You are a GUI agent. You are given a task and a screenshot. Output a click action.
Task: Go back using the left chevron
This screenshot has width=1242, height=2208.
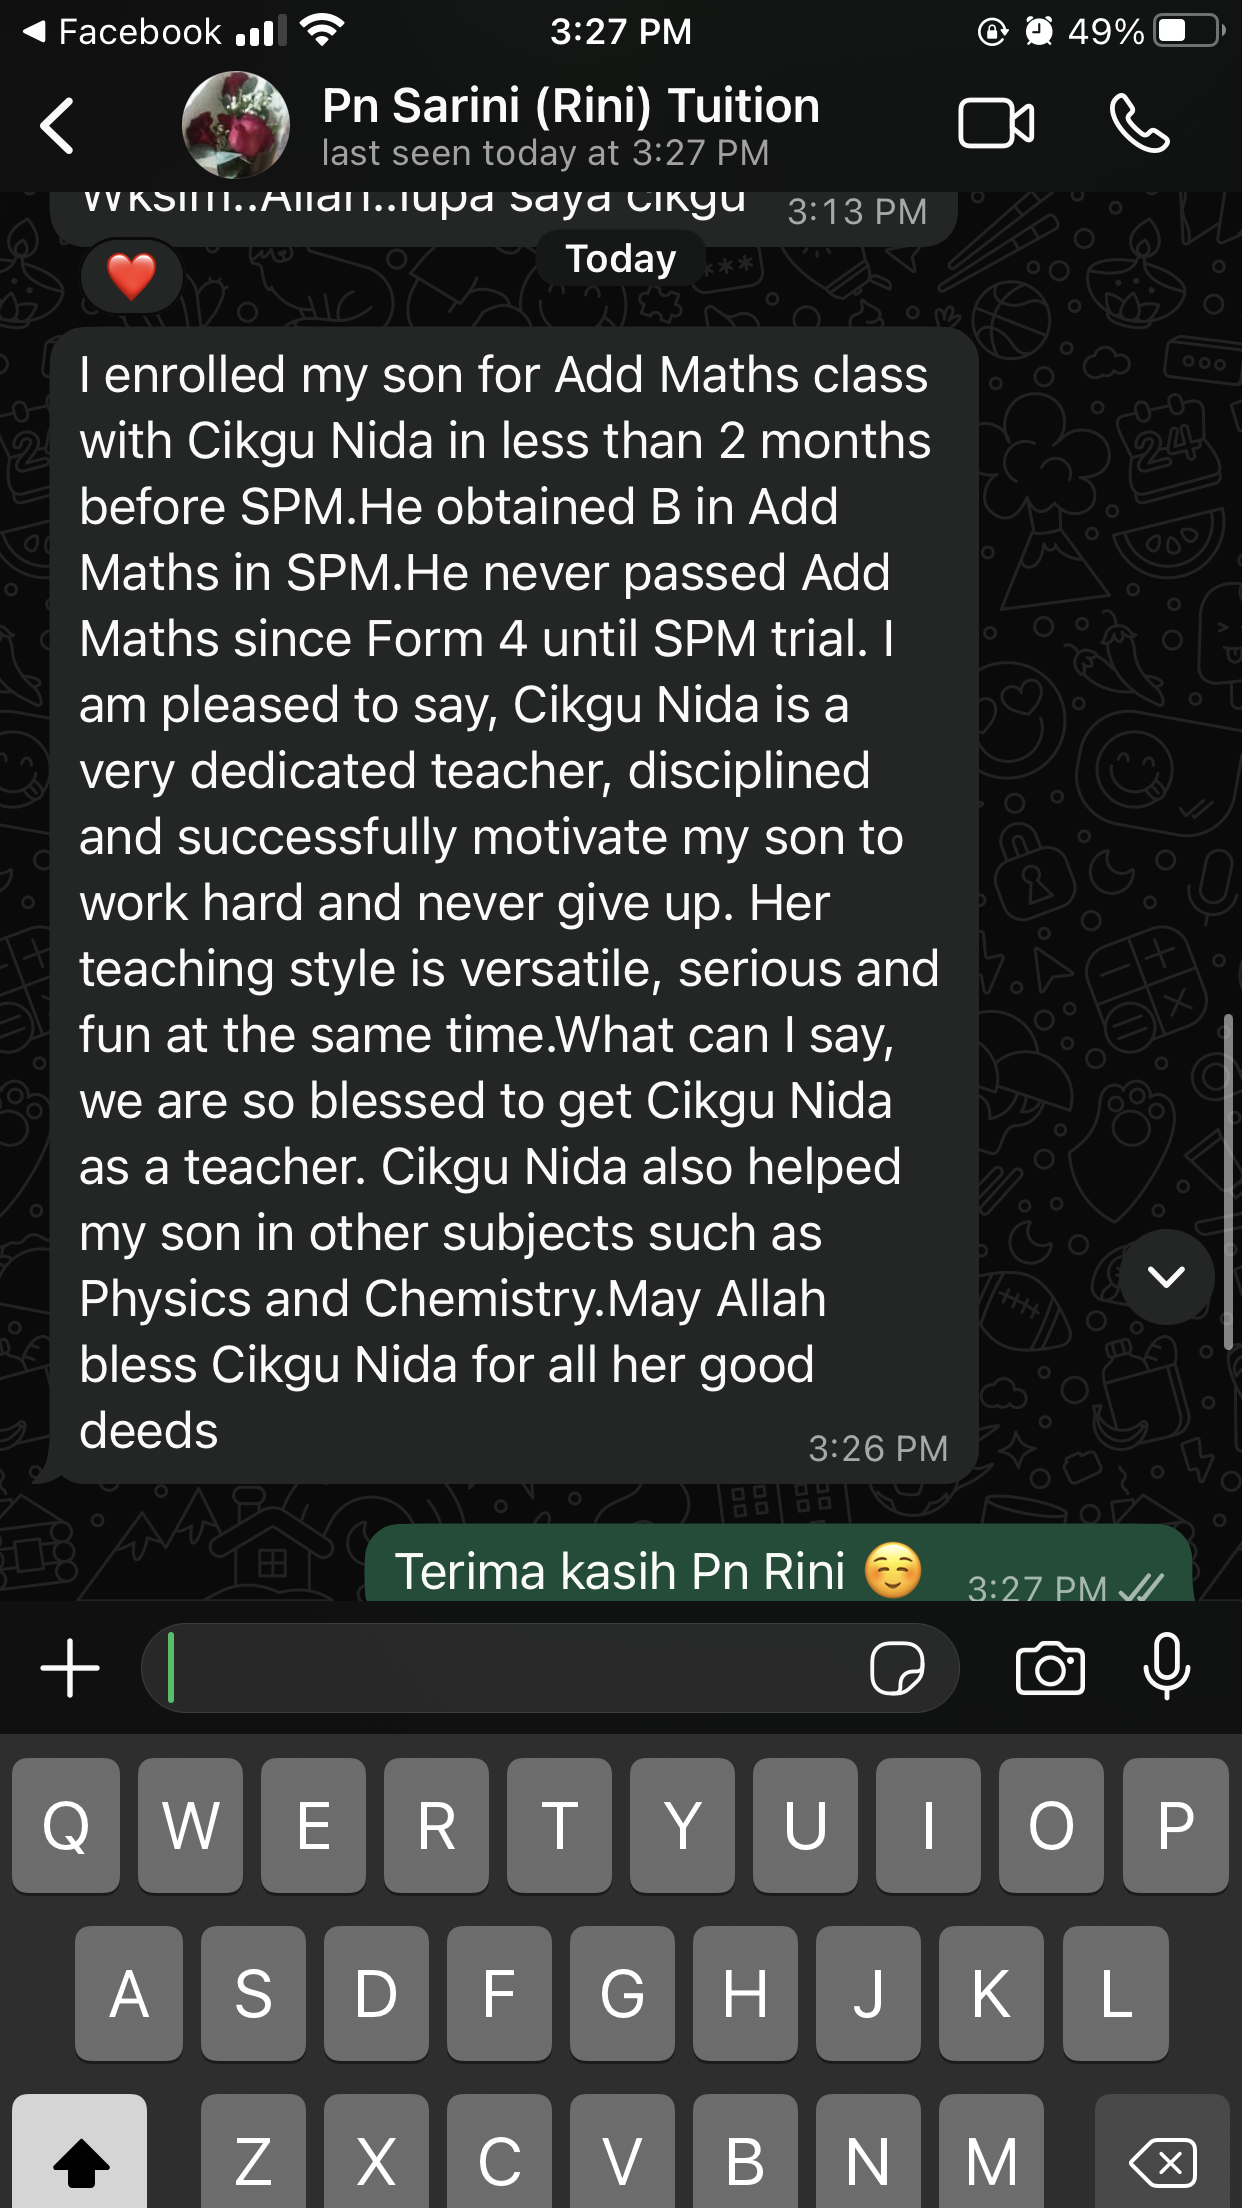(x=57, y=126)
